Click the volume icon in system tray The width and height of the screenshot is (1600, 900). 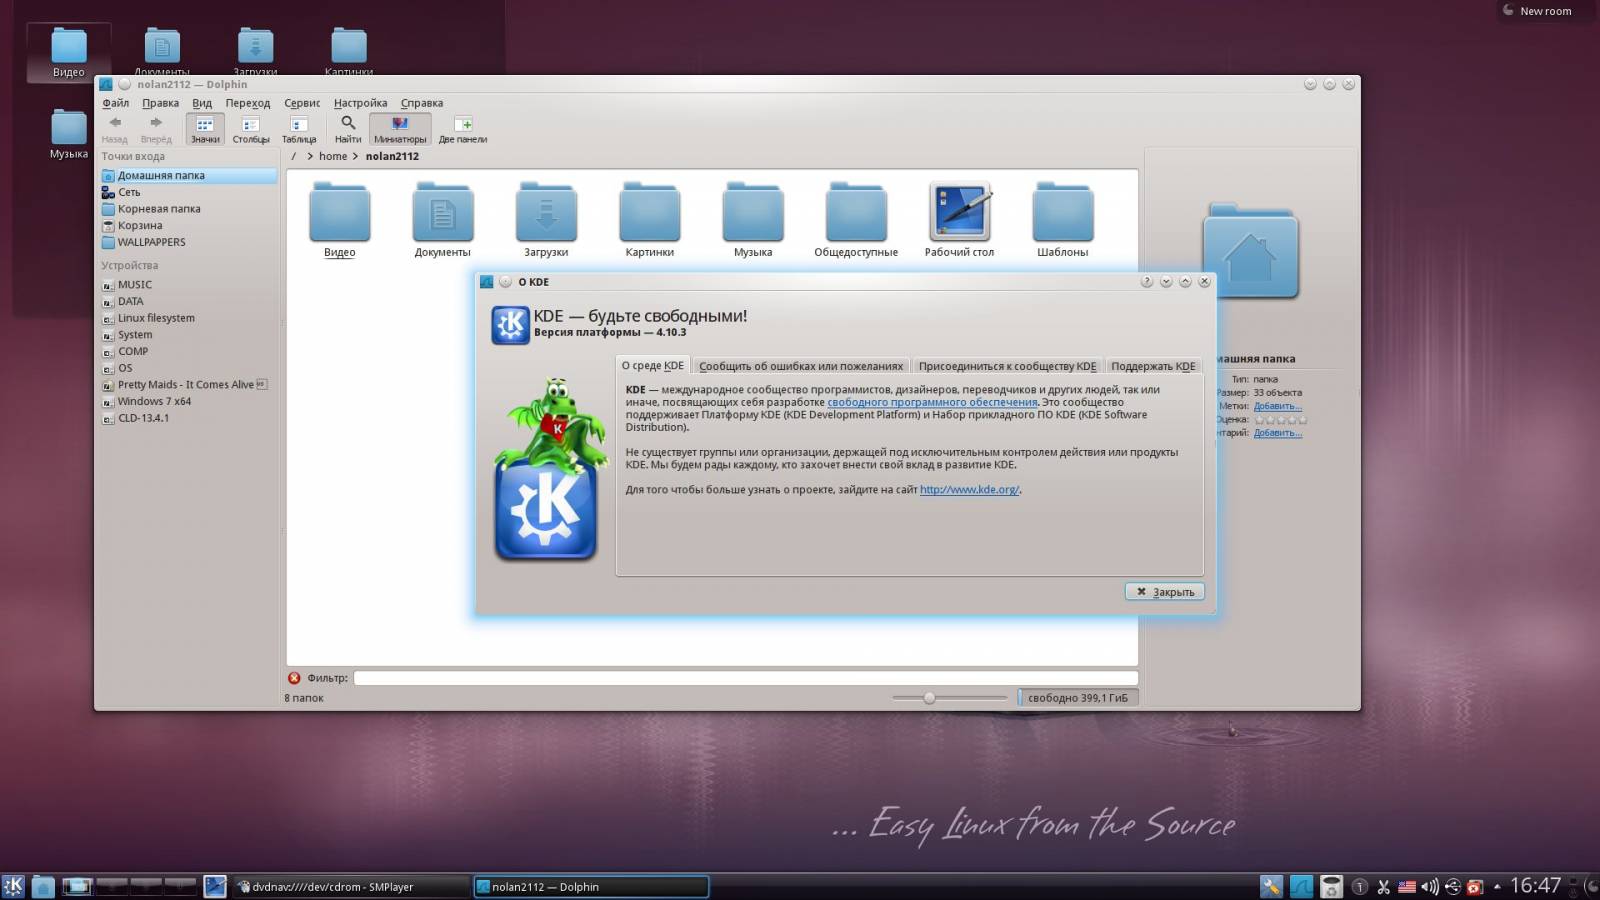(1429, 886)
